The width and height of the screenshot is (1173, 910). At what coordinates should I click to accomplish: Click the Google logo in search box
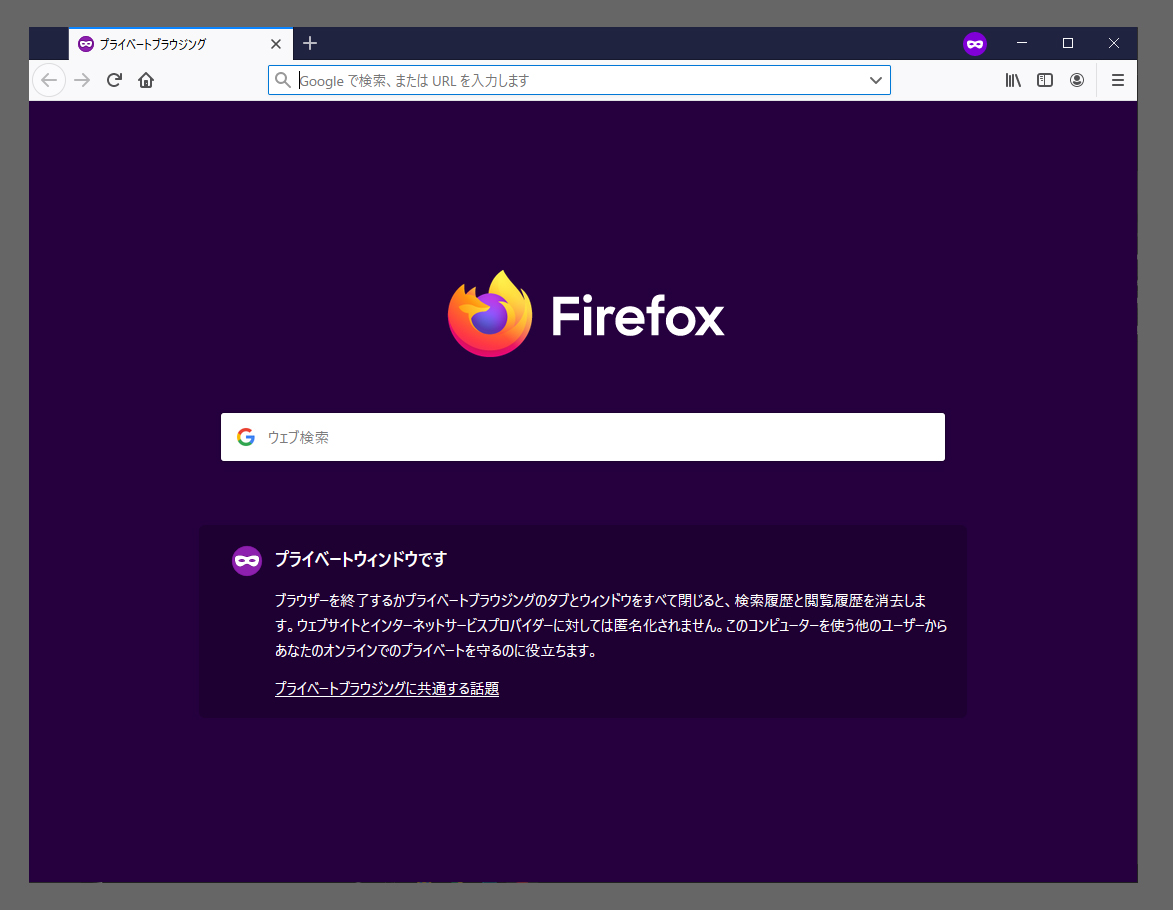point(246,437)
